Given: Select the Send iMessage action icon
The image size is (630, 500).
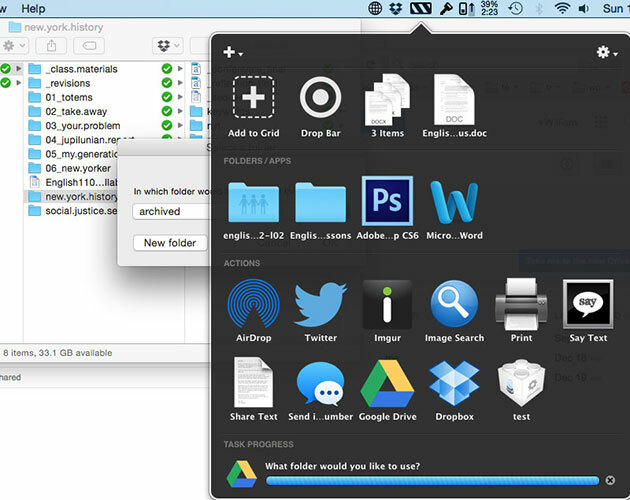Looking at the screenshot, I should click(320, 383).
